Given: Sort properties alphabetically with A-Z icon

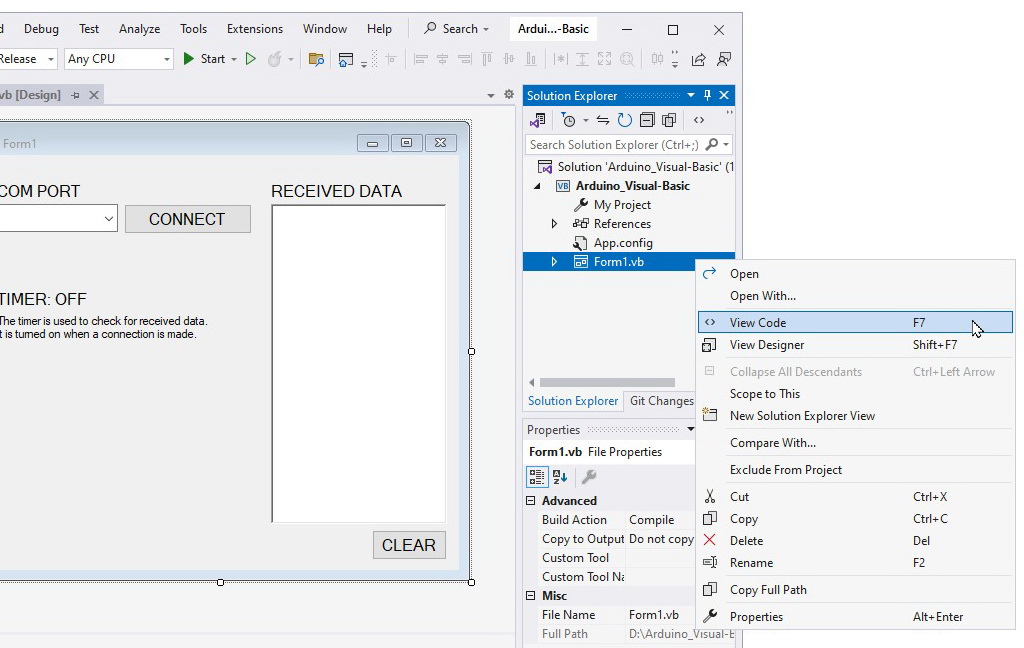Looking at the screenshot, I should 560,477.
